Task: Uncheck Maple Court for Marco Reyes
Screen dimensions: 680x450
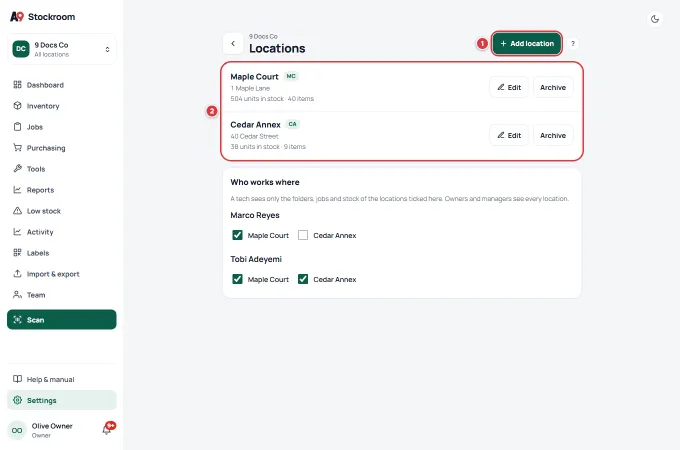Action: click(237, 235)
